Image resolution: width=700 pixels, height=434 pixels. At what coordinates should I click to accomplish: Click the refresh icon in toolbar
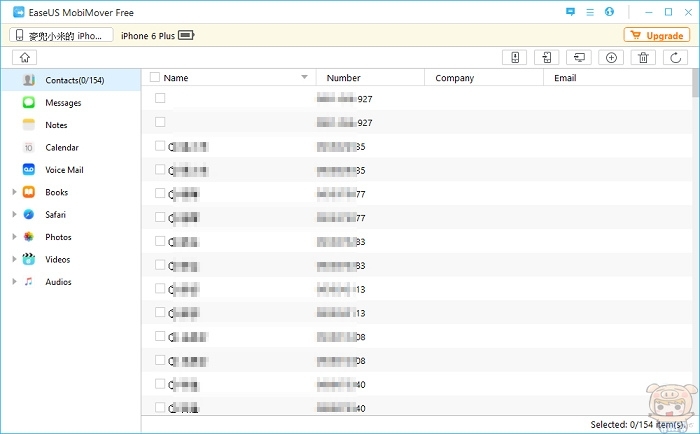[x=676, y=57]
